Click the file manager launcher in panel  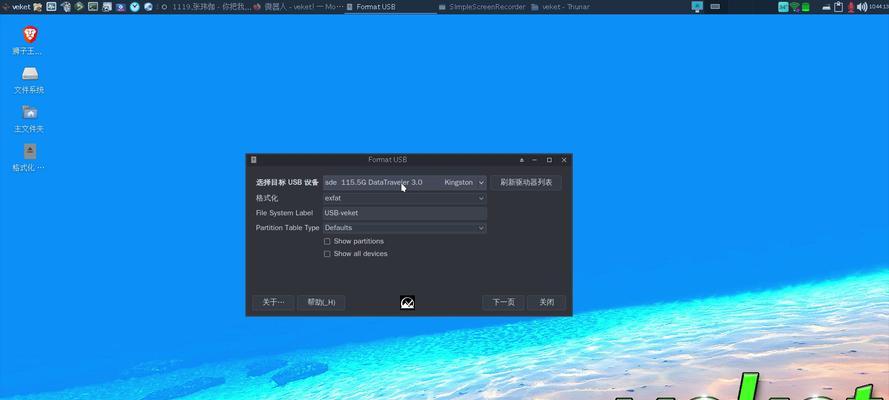click(37, 7)
